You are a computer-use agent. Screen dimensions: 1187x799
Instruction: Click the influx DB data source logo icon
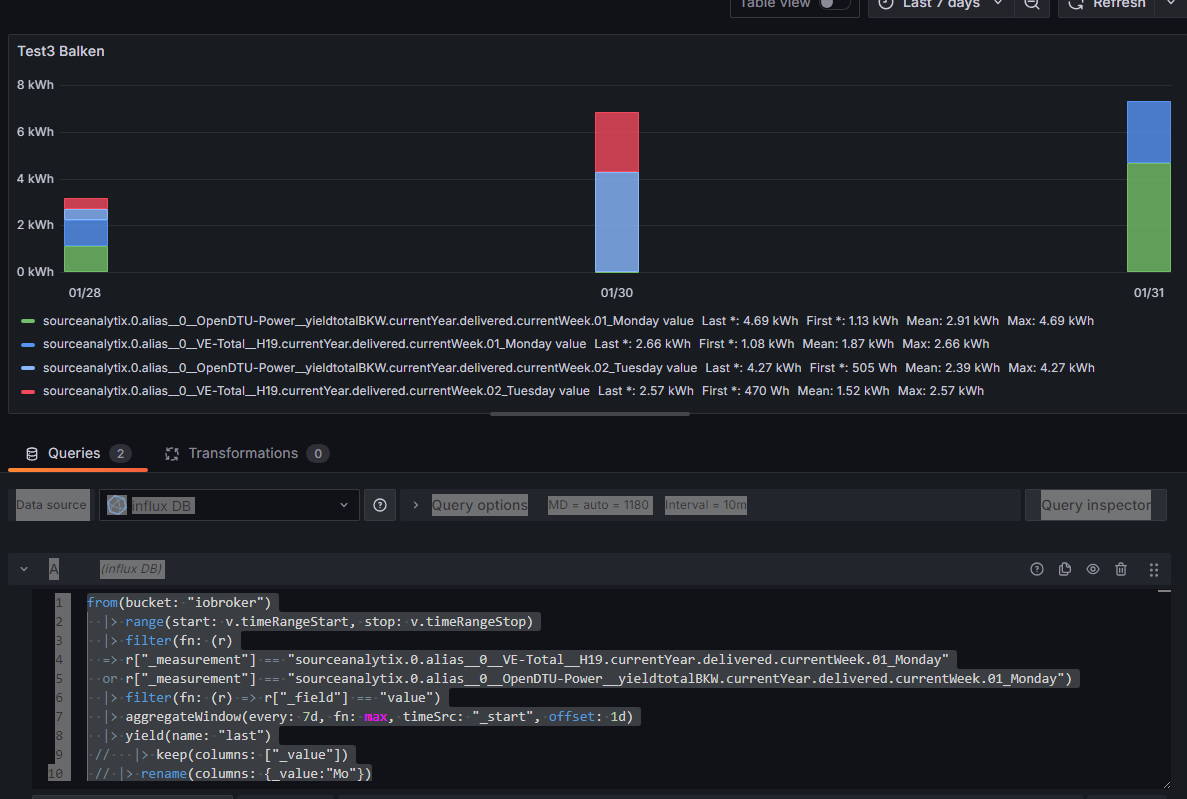(117, 505)
